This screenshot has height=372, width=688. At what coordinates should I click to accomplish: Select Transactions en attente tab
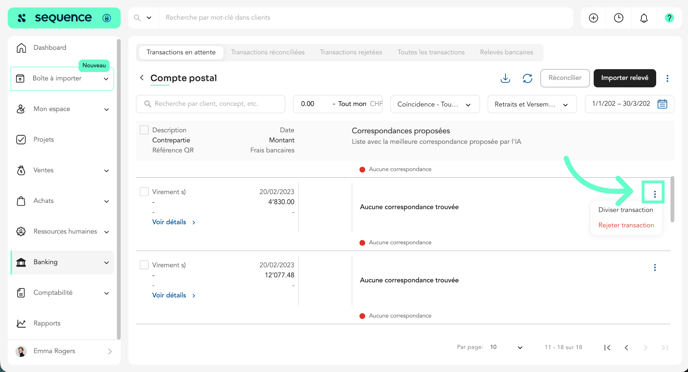click(181, 52)
